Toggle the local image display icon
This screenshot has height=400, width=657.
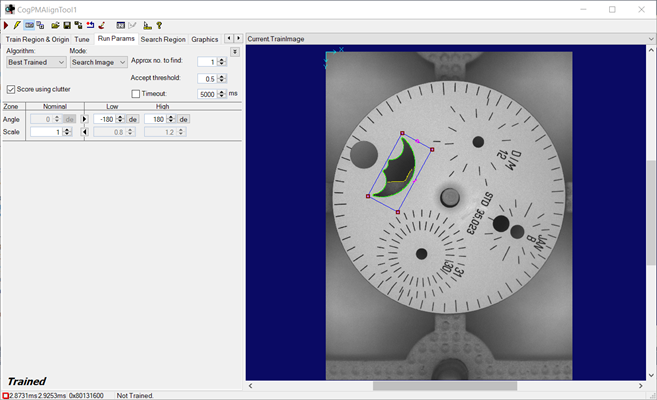pos(29,25)
